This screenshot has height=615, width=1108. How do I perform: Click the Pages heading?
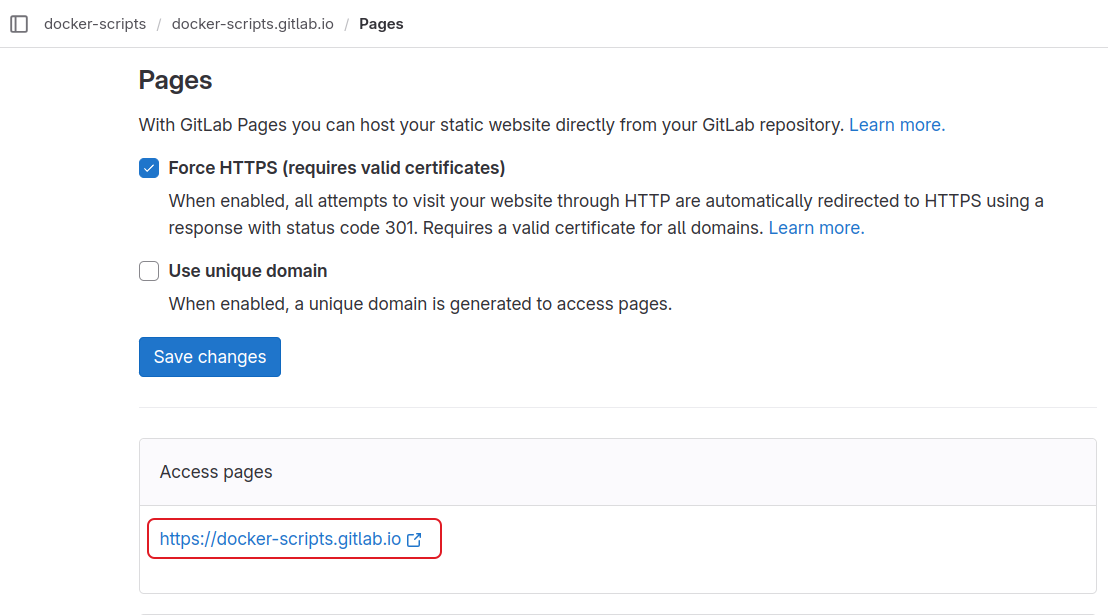coord(175,80)
